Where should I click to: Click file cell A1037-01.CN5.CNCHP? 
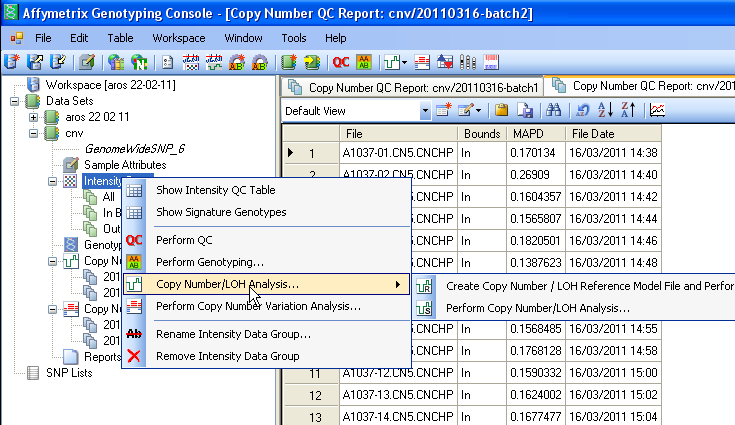click(x=398, y=153)
